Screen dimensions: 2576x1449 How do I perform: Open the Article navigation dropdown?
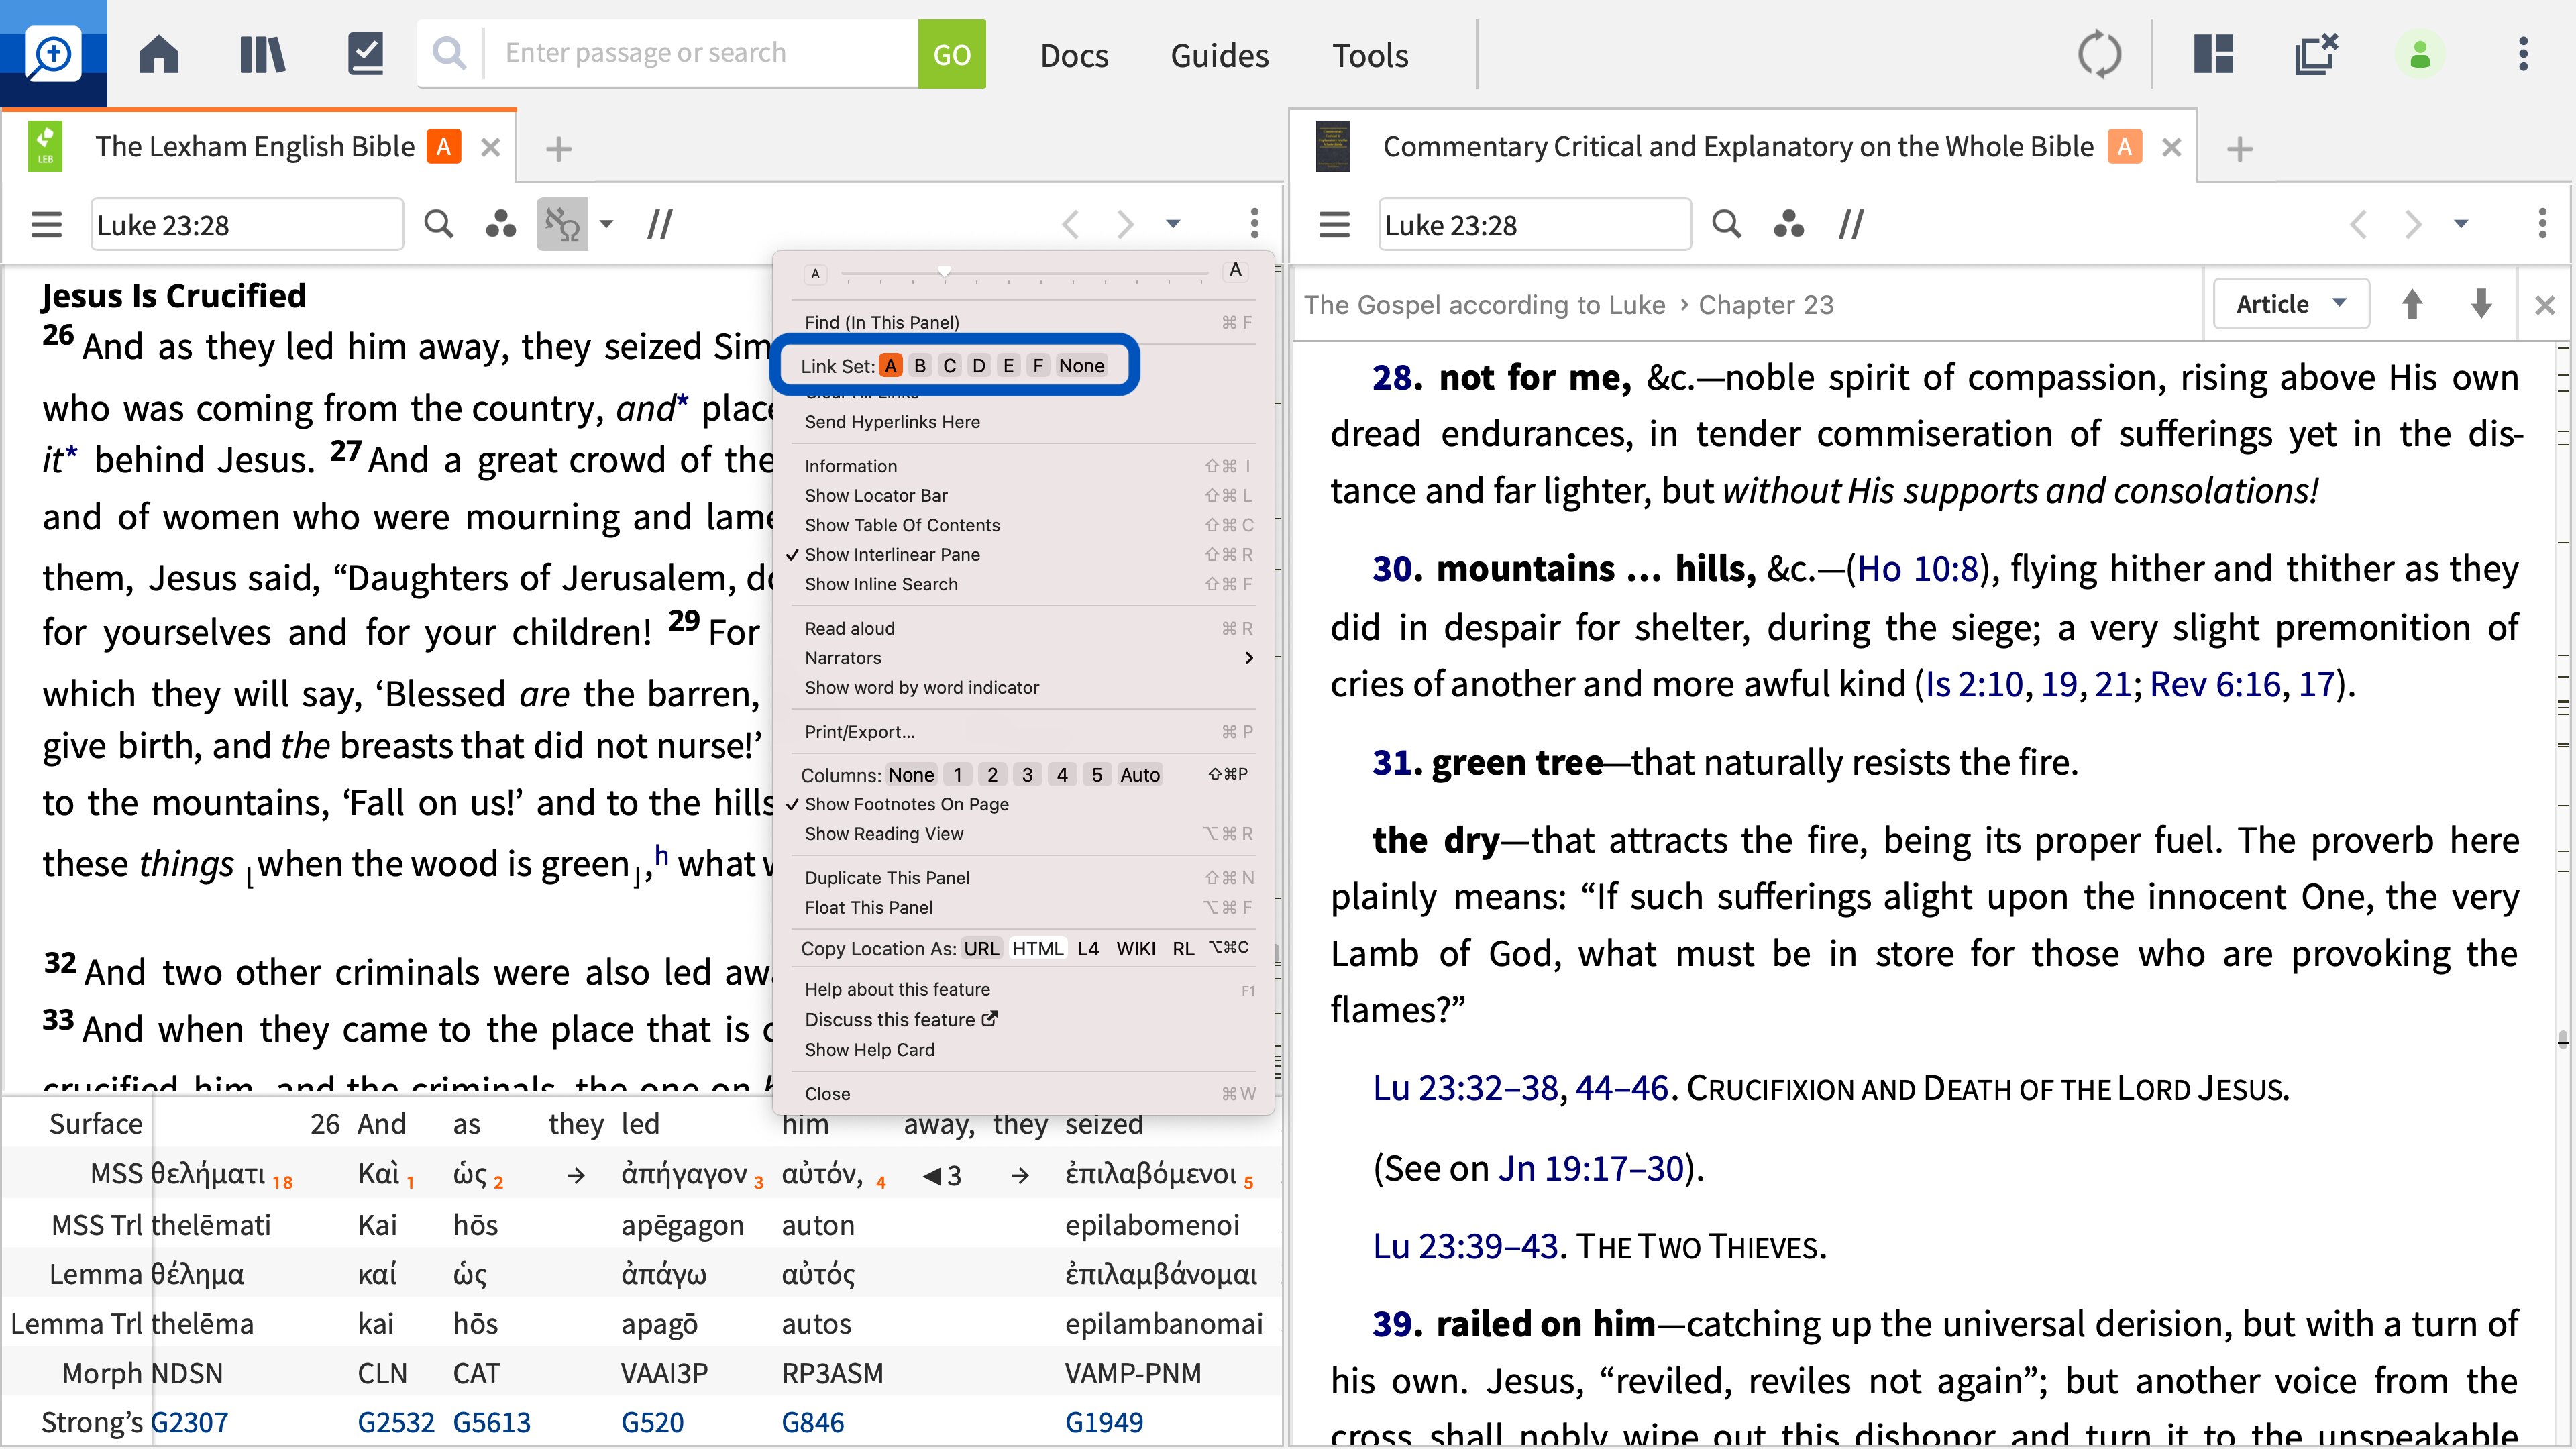tap(2291, 304)
